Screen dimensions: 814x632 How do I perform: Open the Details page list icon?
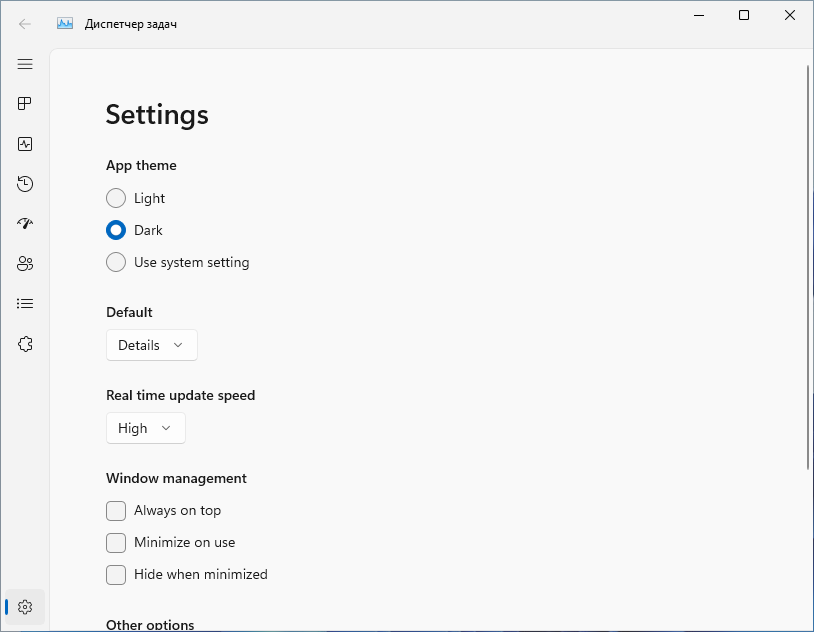pos(25,303)
